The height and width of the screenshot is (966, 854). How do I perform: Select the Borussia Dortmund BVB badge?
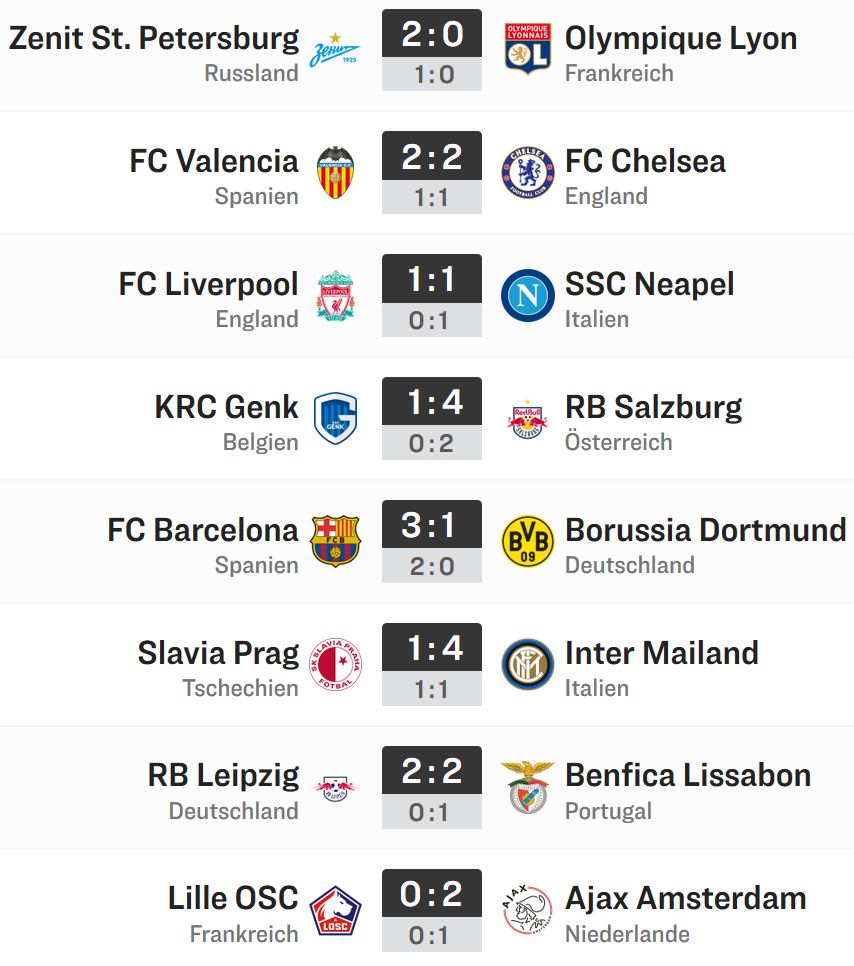coord(527,541)
